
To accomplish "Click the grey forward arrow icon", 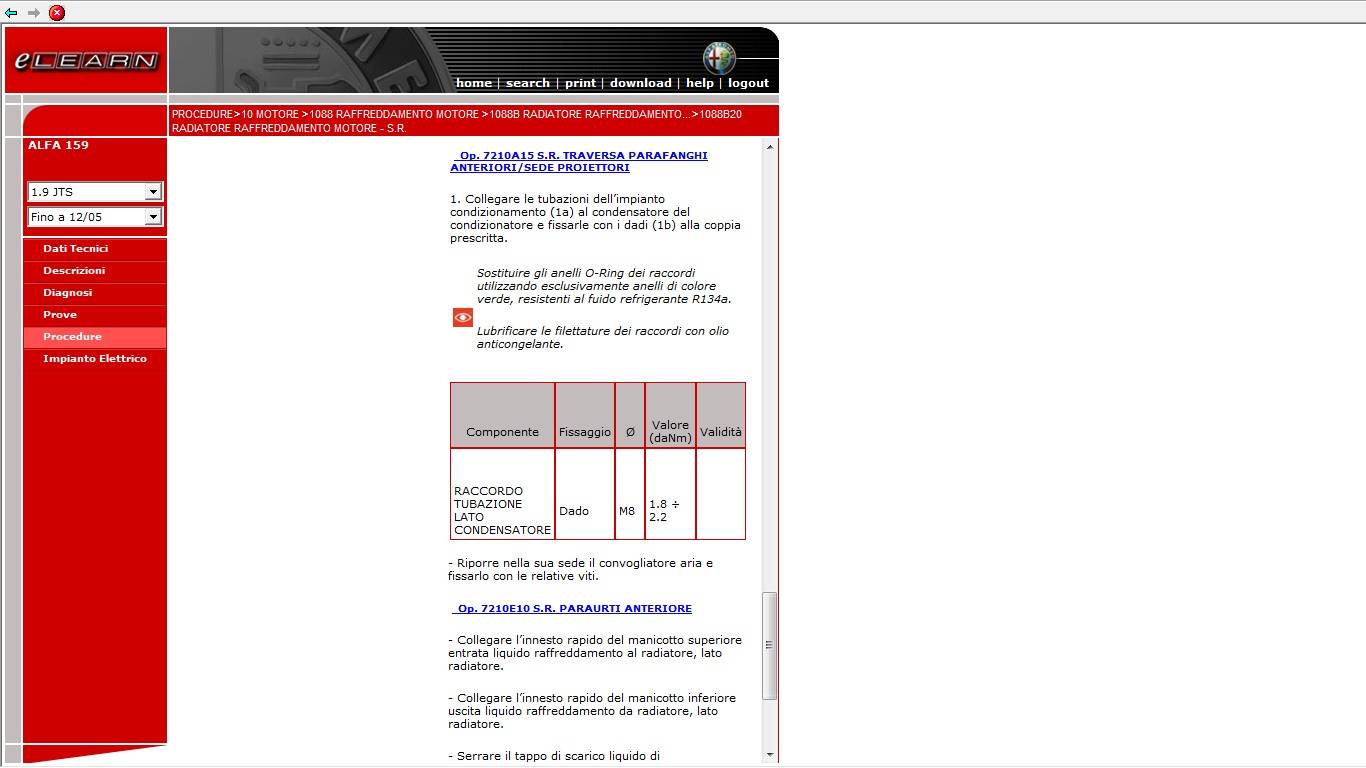I will 34,13.
